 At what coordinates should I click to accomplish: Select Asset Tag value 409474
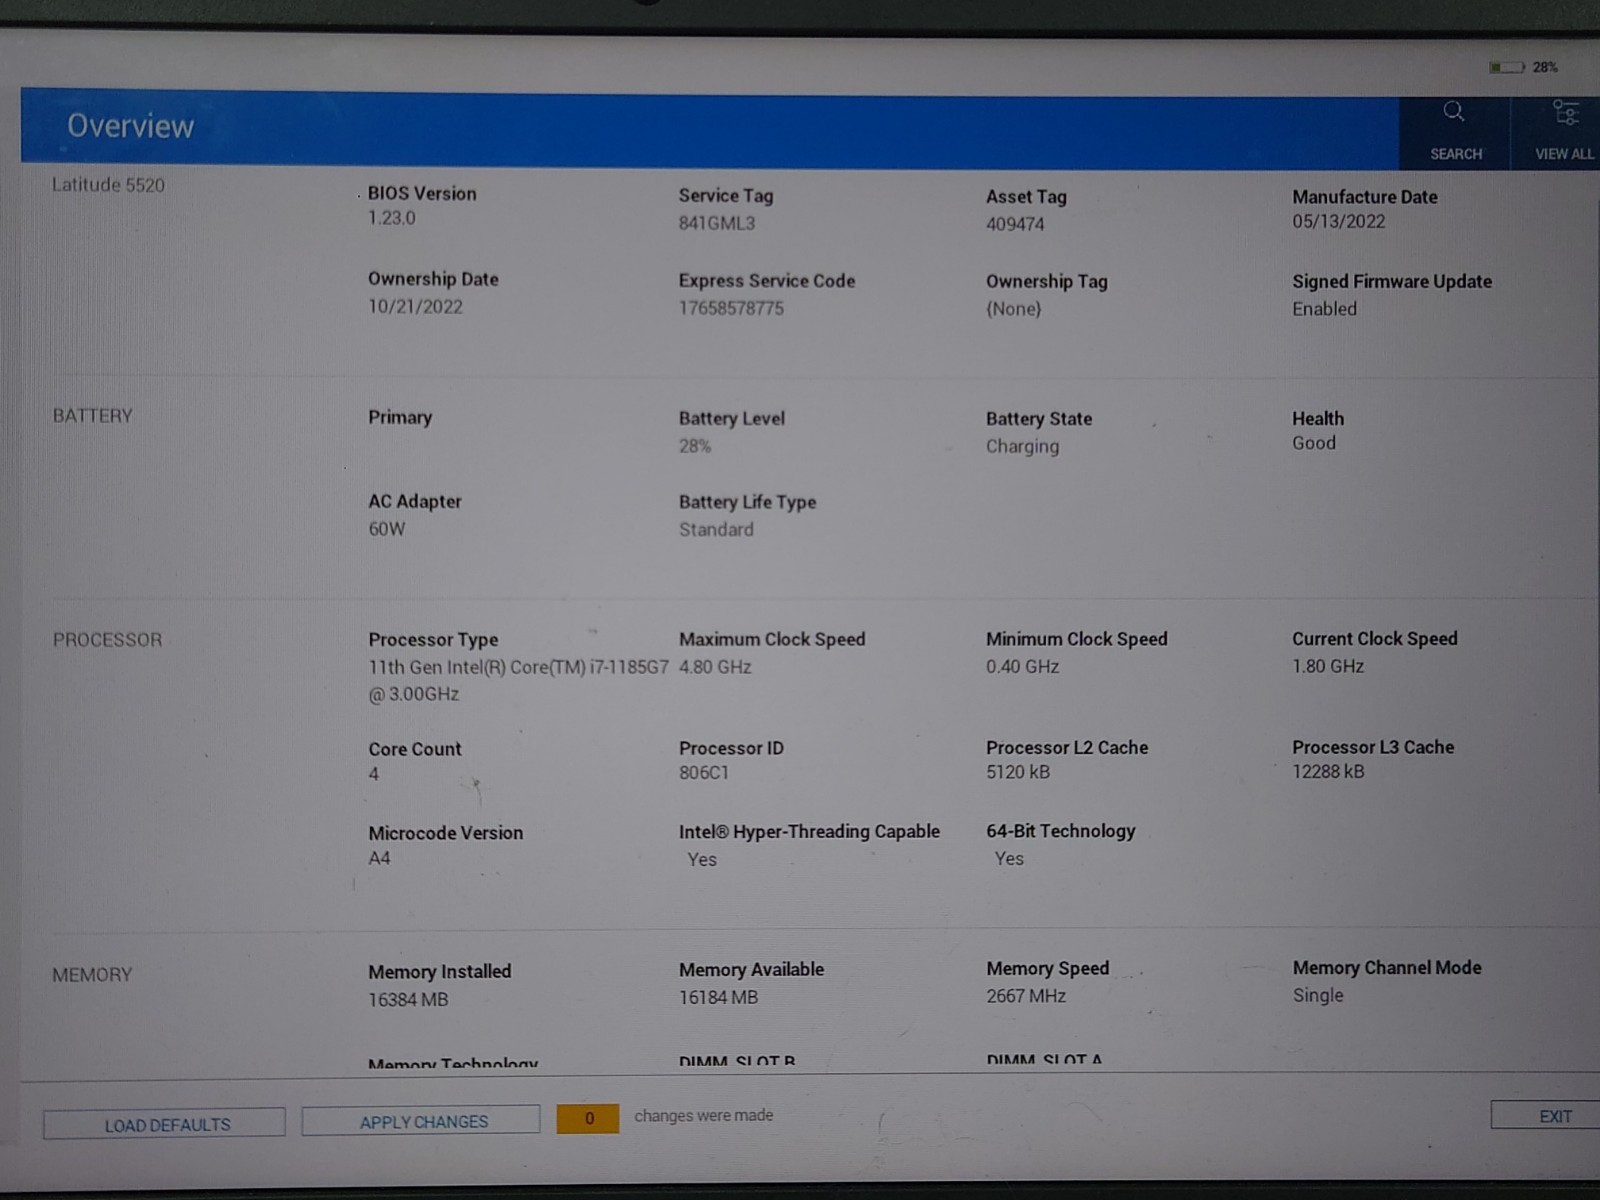[1015, 224]
